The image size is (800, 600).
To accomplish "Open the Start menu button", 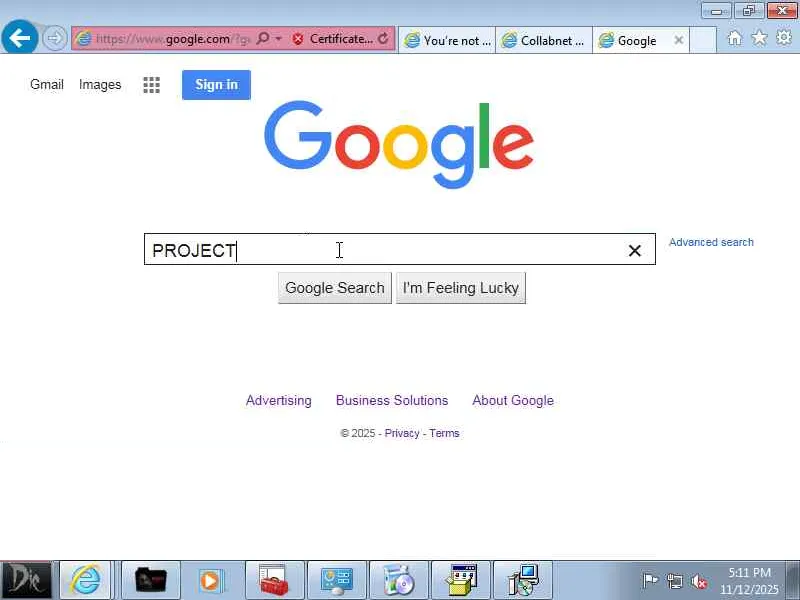I will click(26, 580).
